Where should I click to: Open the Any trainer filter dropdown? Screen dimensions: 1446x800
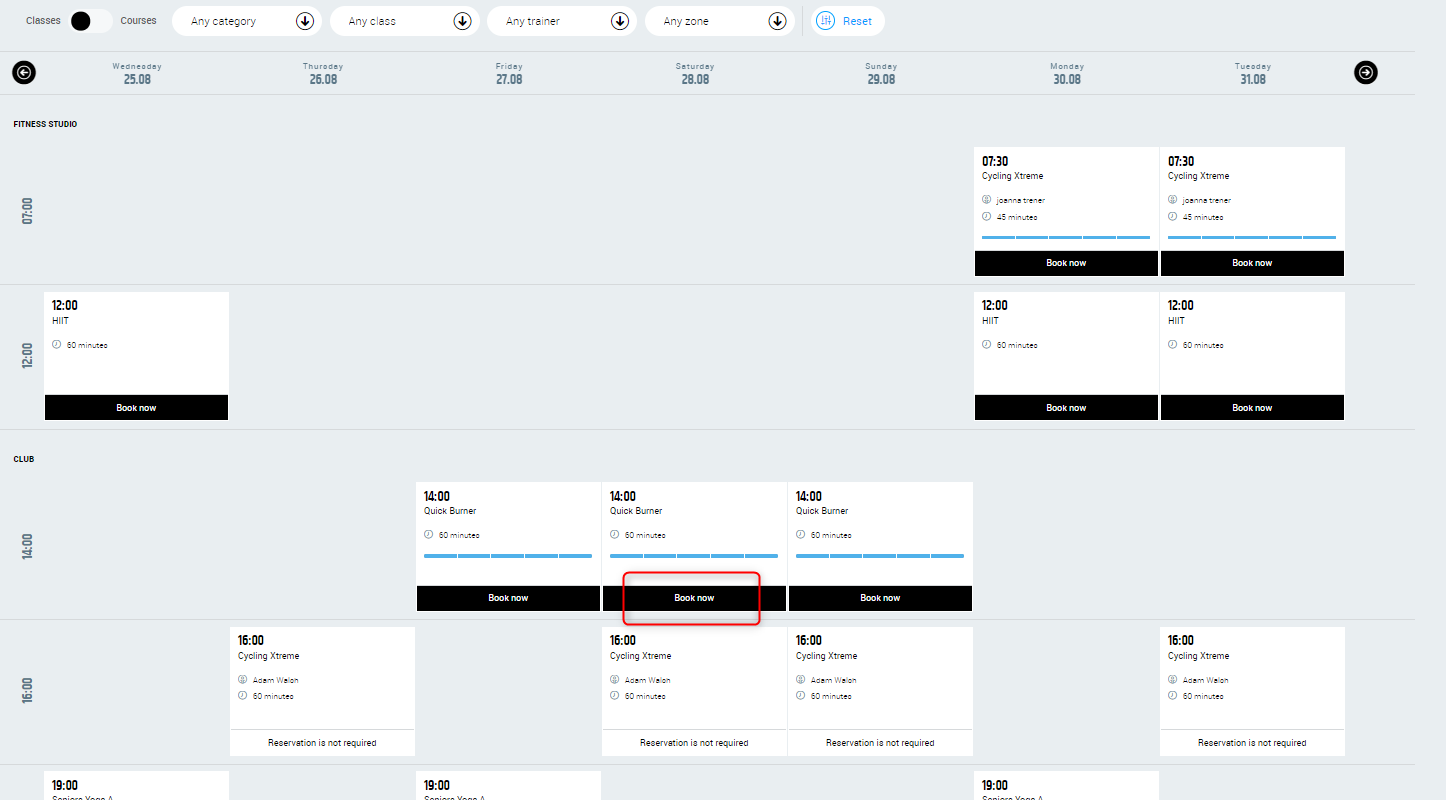coord(561,21)
